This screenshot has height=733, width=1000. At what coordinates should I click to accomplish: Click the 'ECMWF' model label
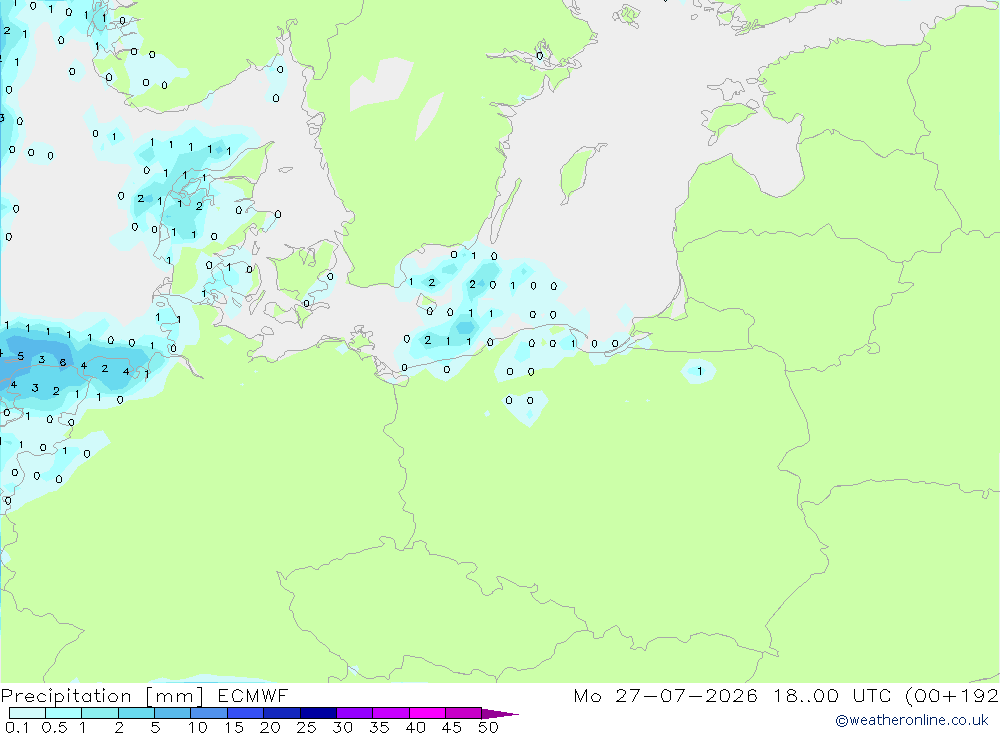[253, 695]
